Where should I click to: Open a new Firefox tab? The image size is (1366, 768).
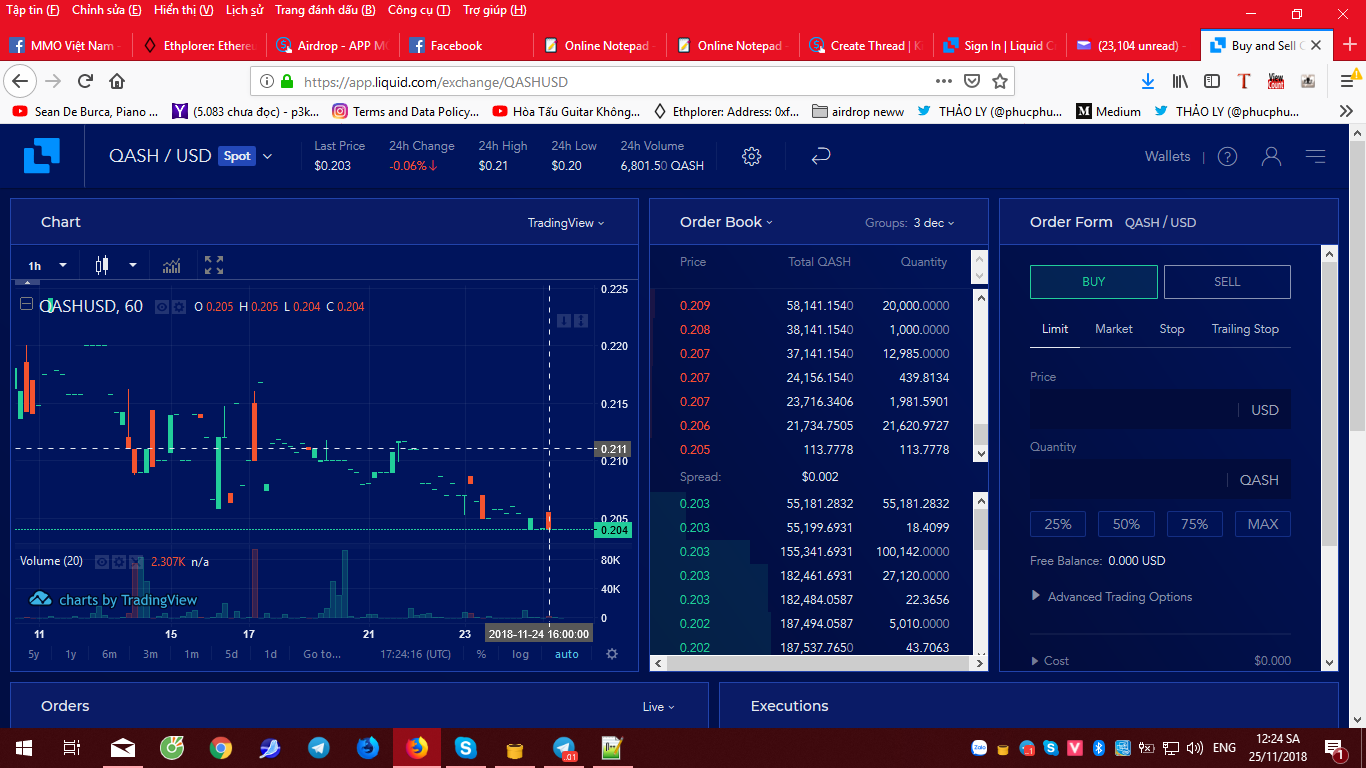coord(1348,45)
